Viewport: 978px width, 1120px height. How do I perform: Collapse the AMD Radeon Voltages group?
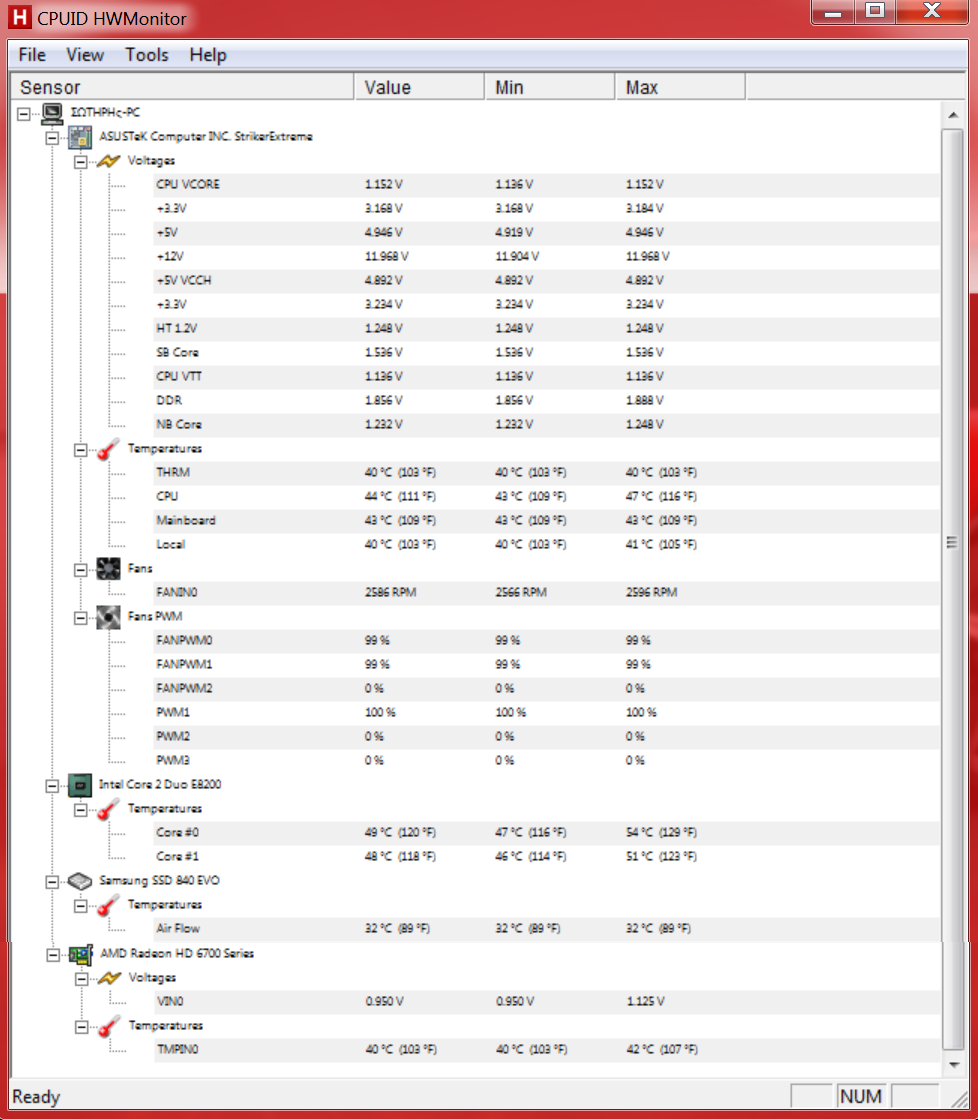pos(81,979)
